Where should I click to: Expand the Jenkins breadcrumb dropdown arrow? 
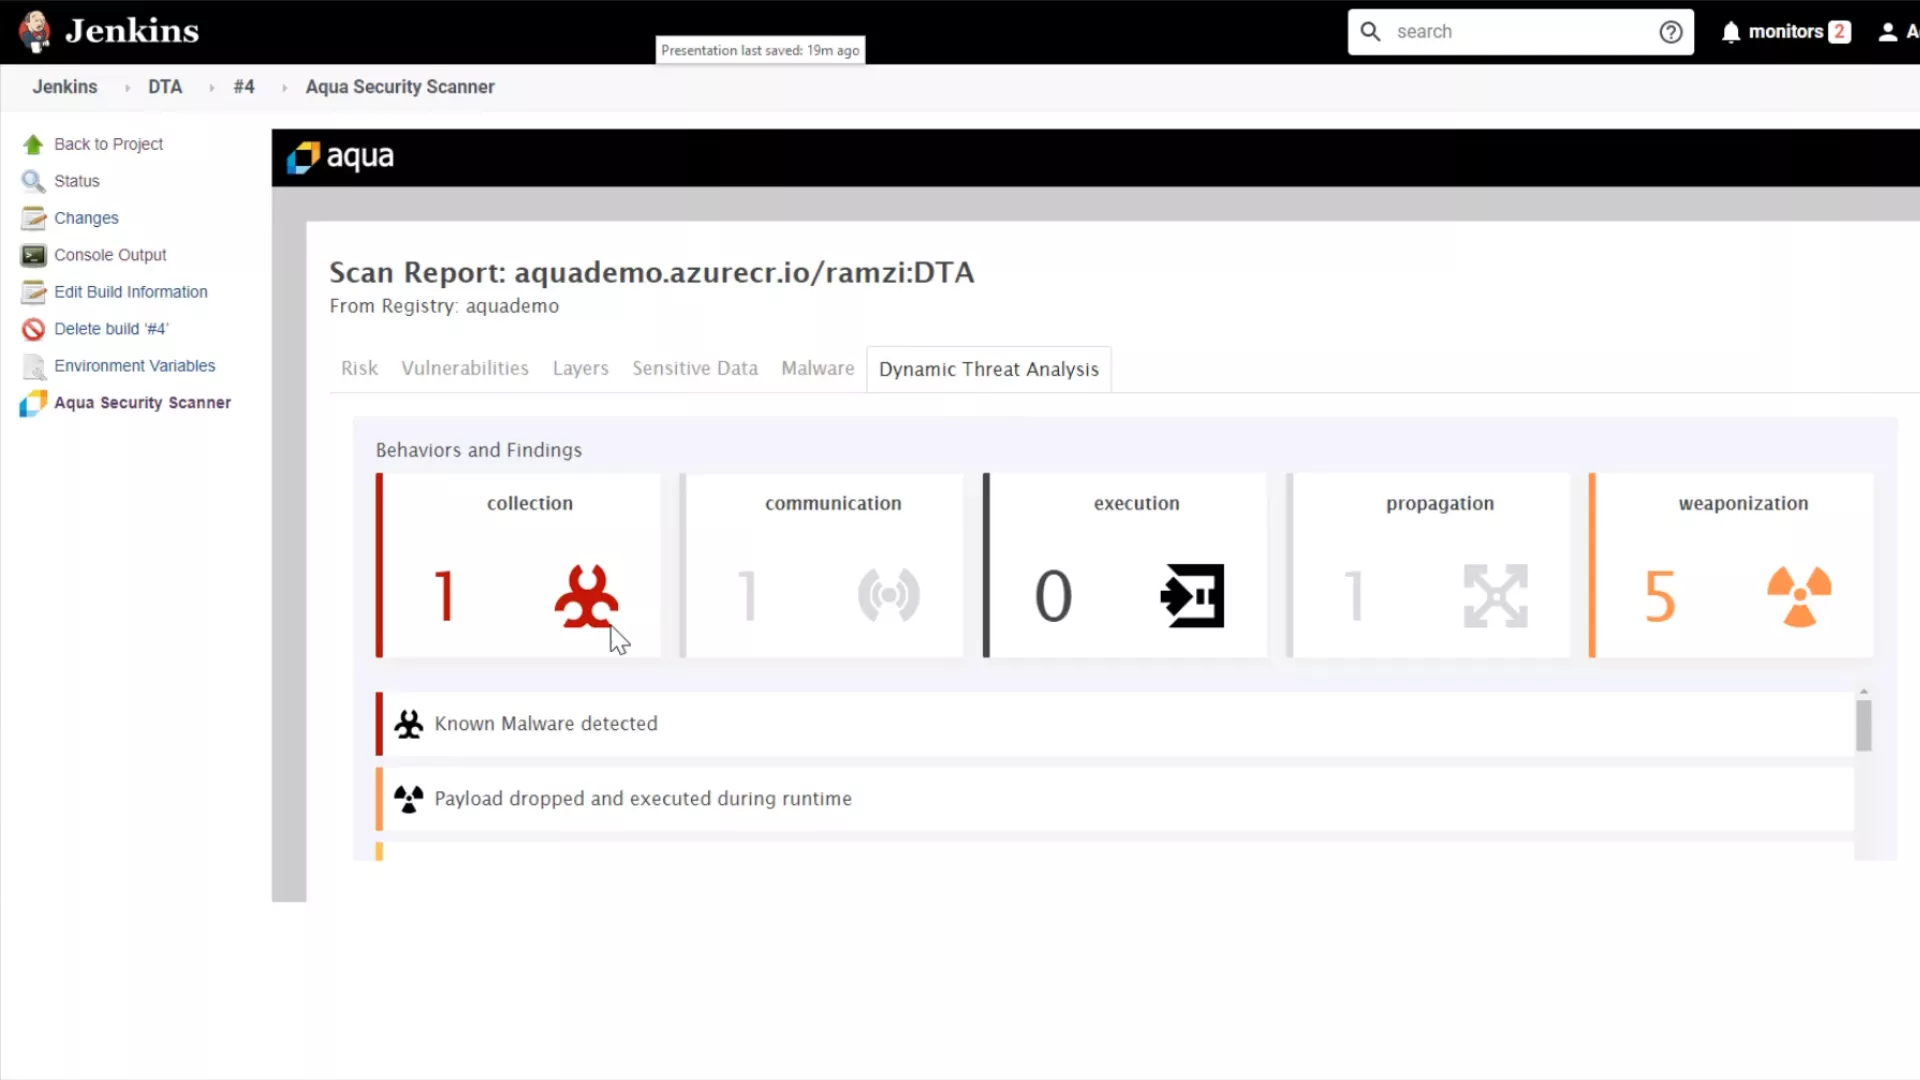point(127,88)
